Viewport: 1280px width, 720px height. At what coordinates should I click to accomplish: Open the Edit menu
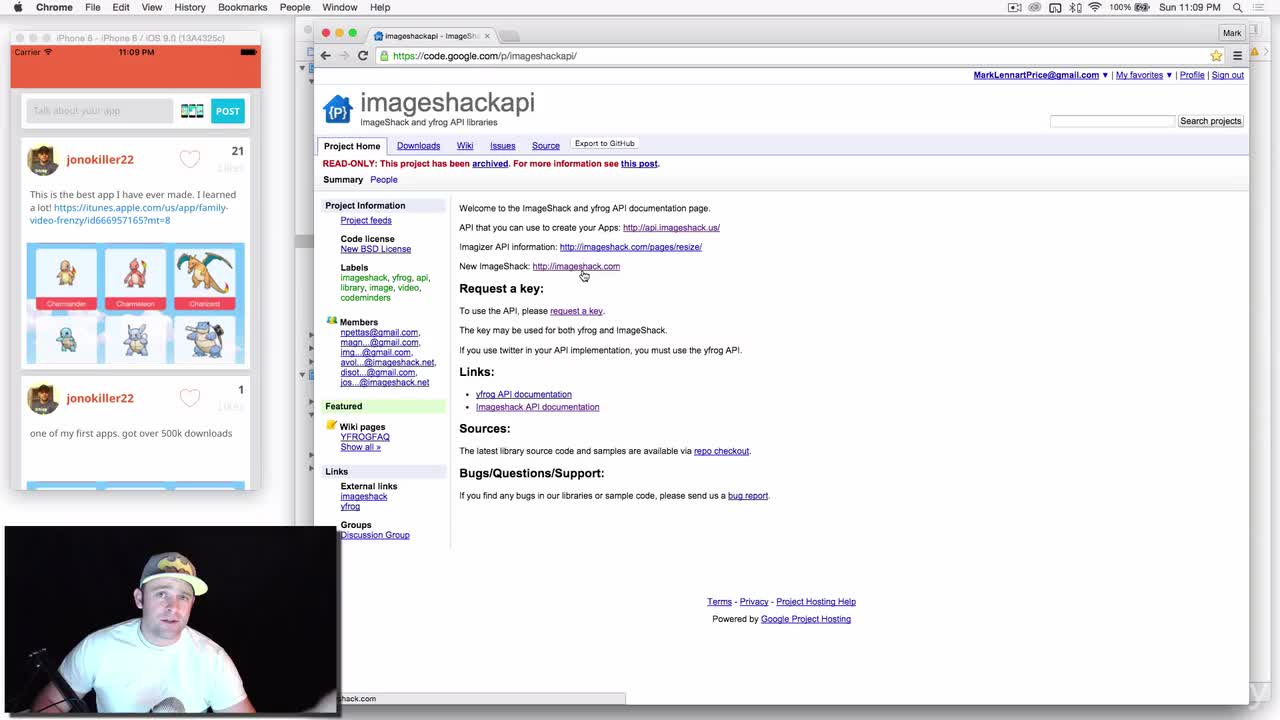click(x=121, y=7)
